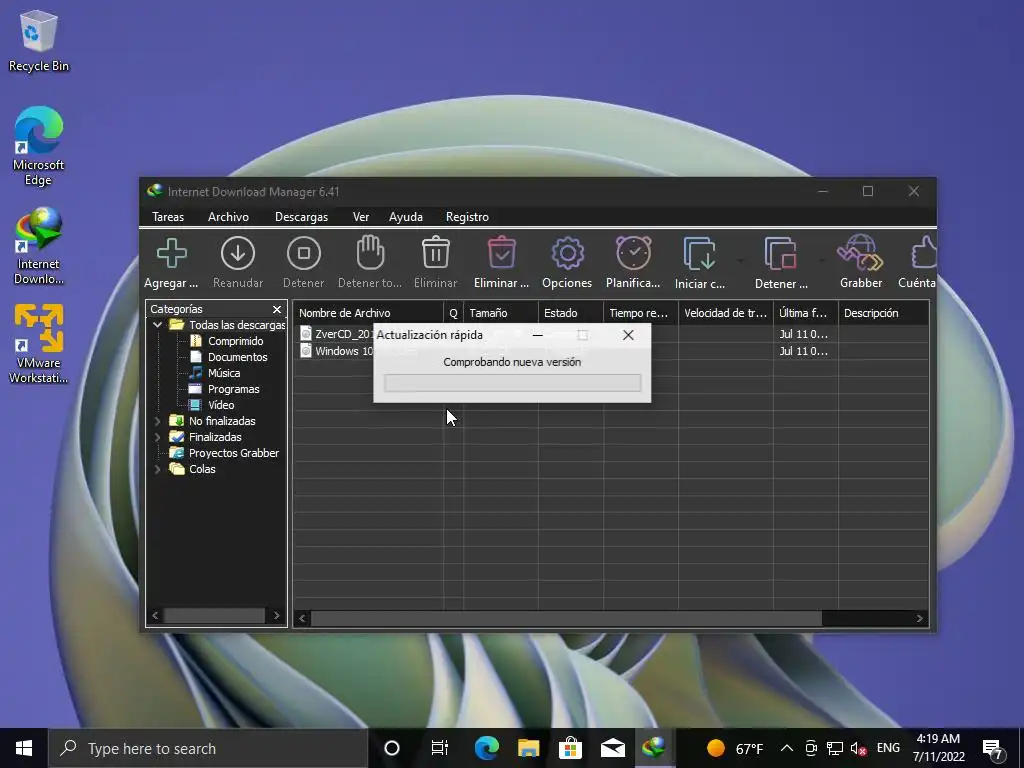Click the Reanudar download arrow icon
1024x768 pixels.
click(x=238, y=253)
